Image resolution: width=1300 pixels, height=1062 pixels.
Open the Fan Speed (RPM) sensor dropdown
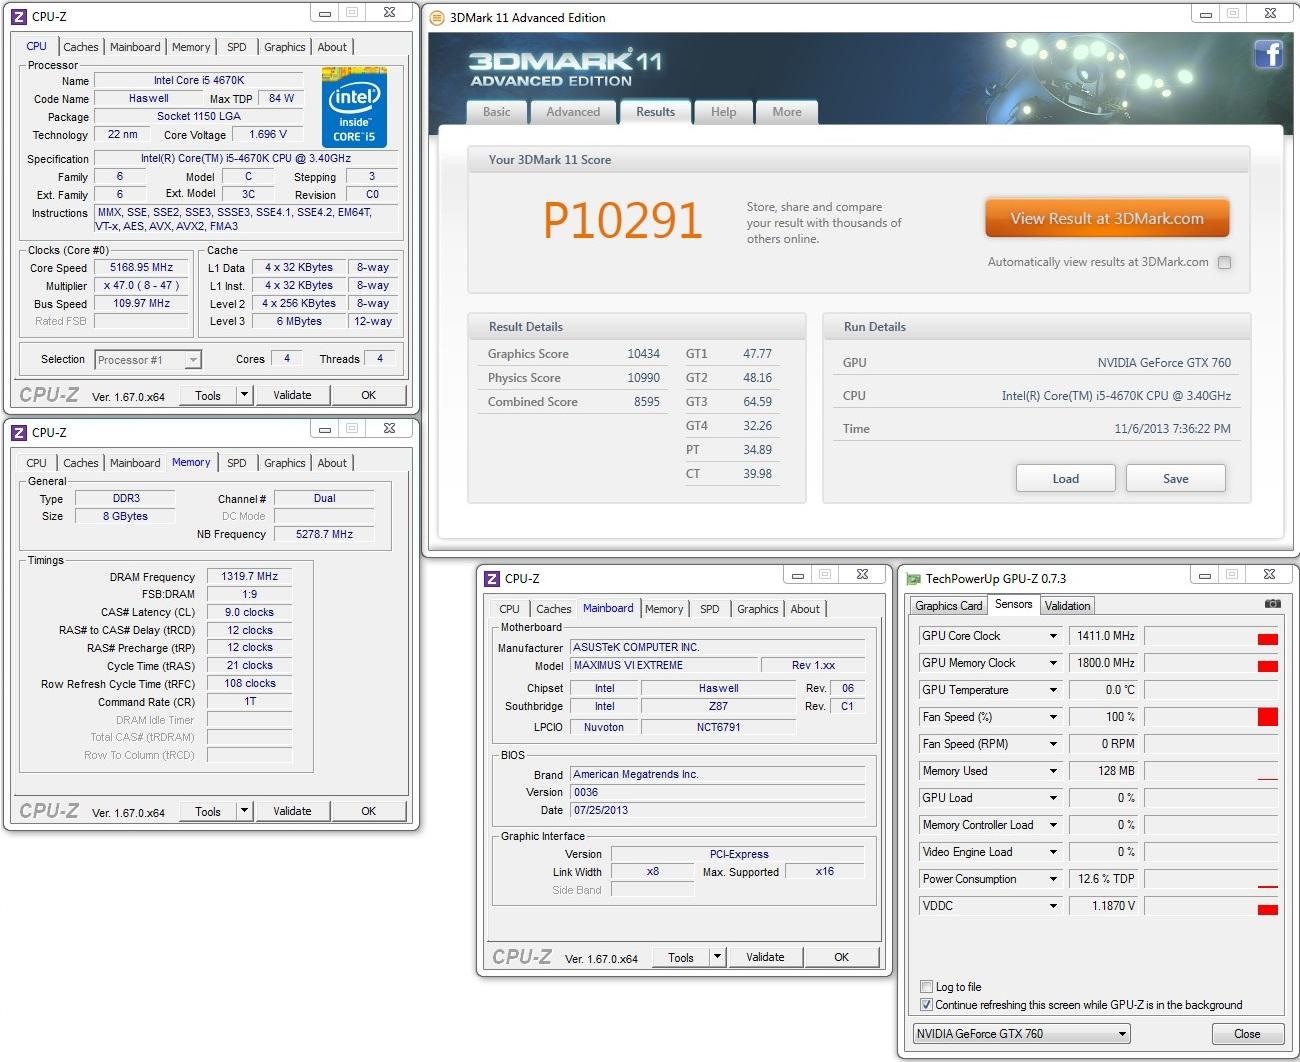click(x=1053, y=744)
